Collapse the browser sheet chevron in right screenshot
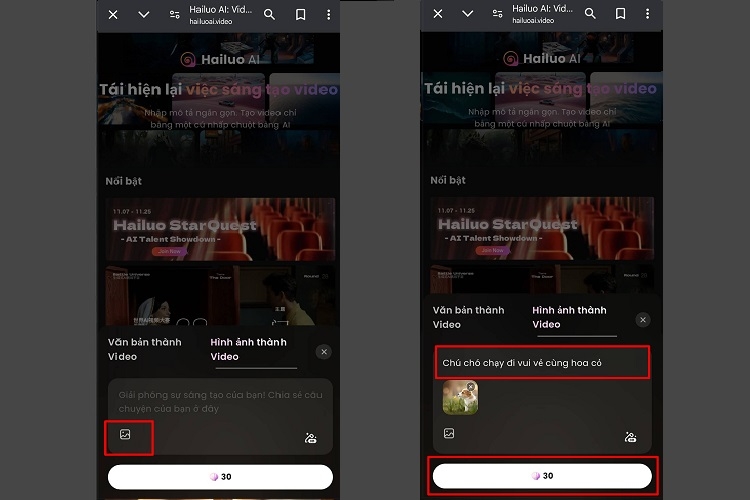Screen dimensions: 750x500 (x=468, y=14)
